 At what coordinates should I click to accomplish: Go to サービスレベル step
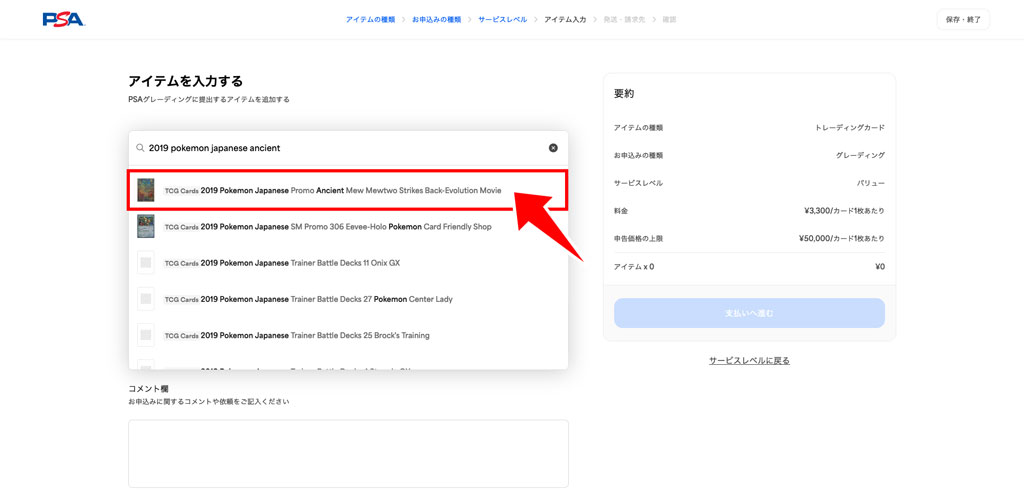503,20
